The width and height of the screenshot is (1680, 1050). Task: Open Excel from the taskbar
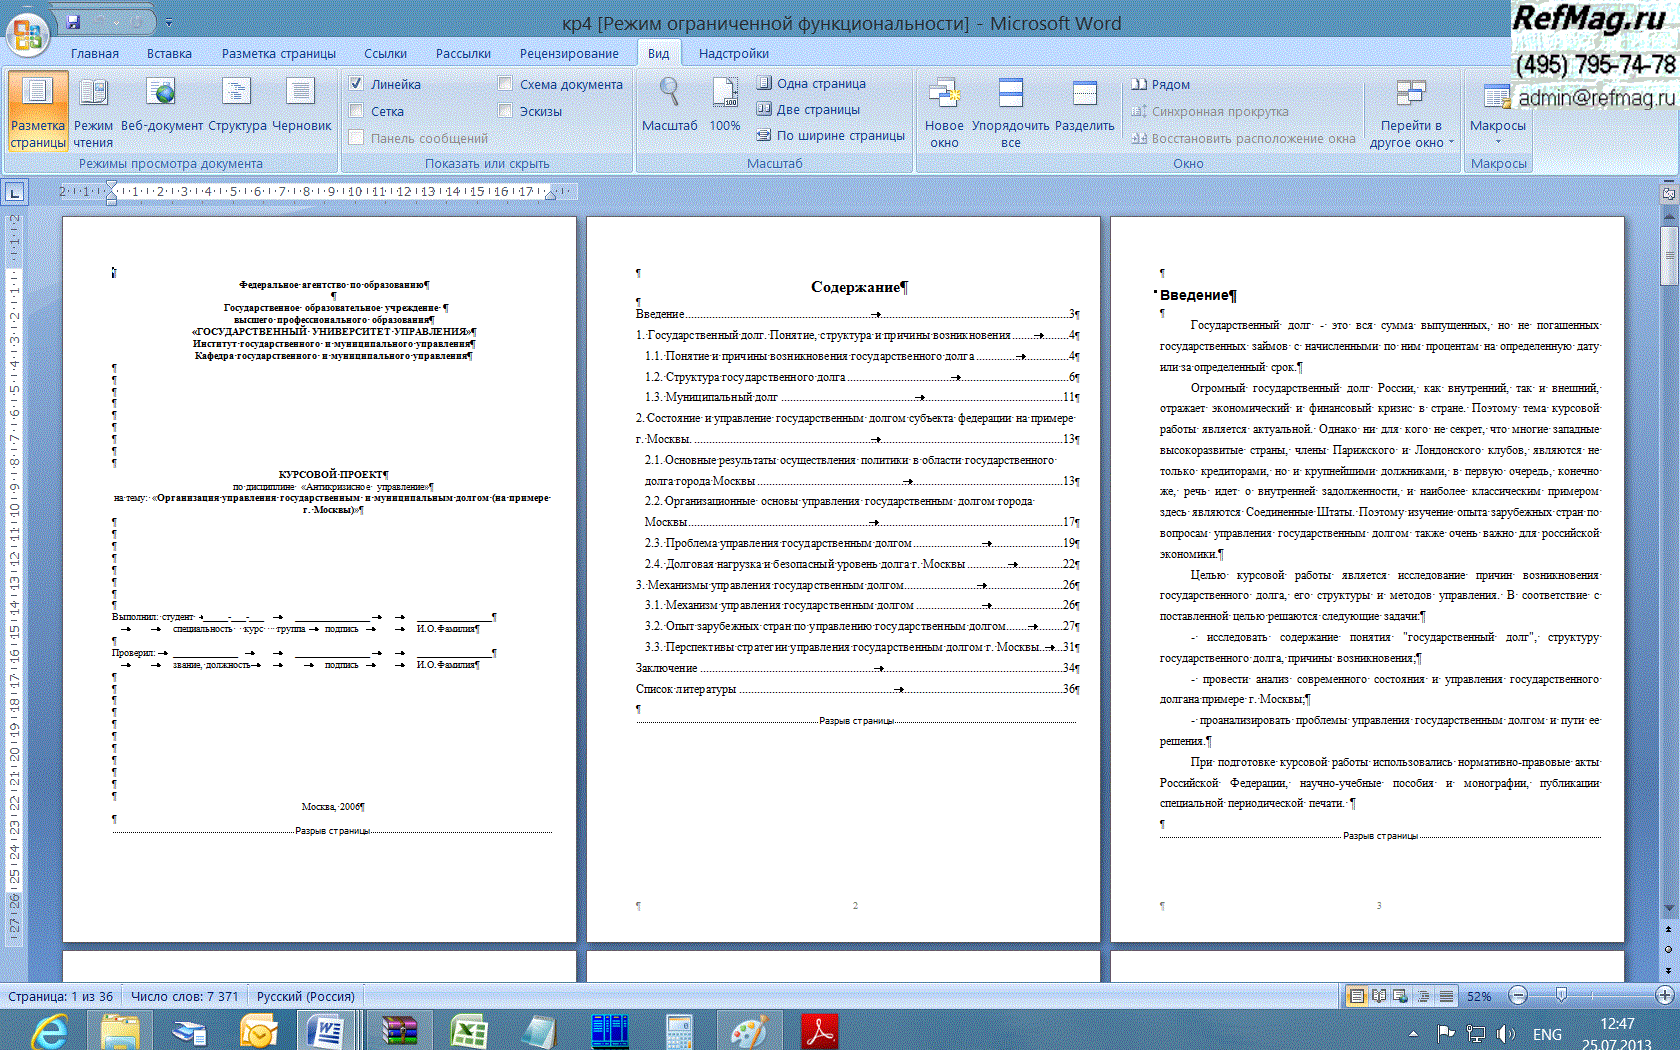[468, 1031]
